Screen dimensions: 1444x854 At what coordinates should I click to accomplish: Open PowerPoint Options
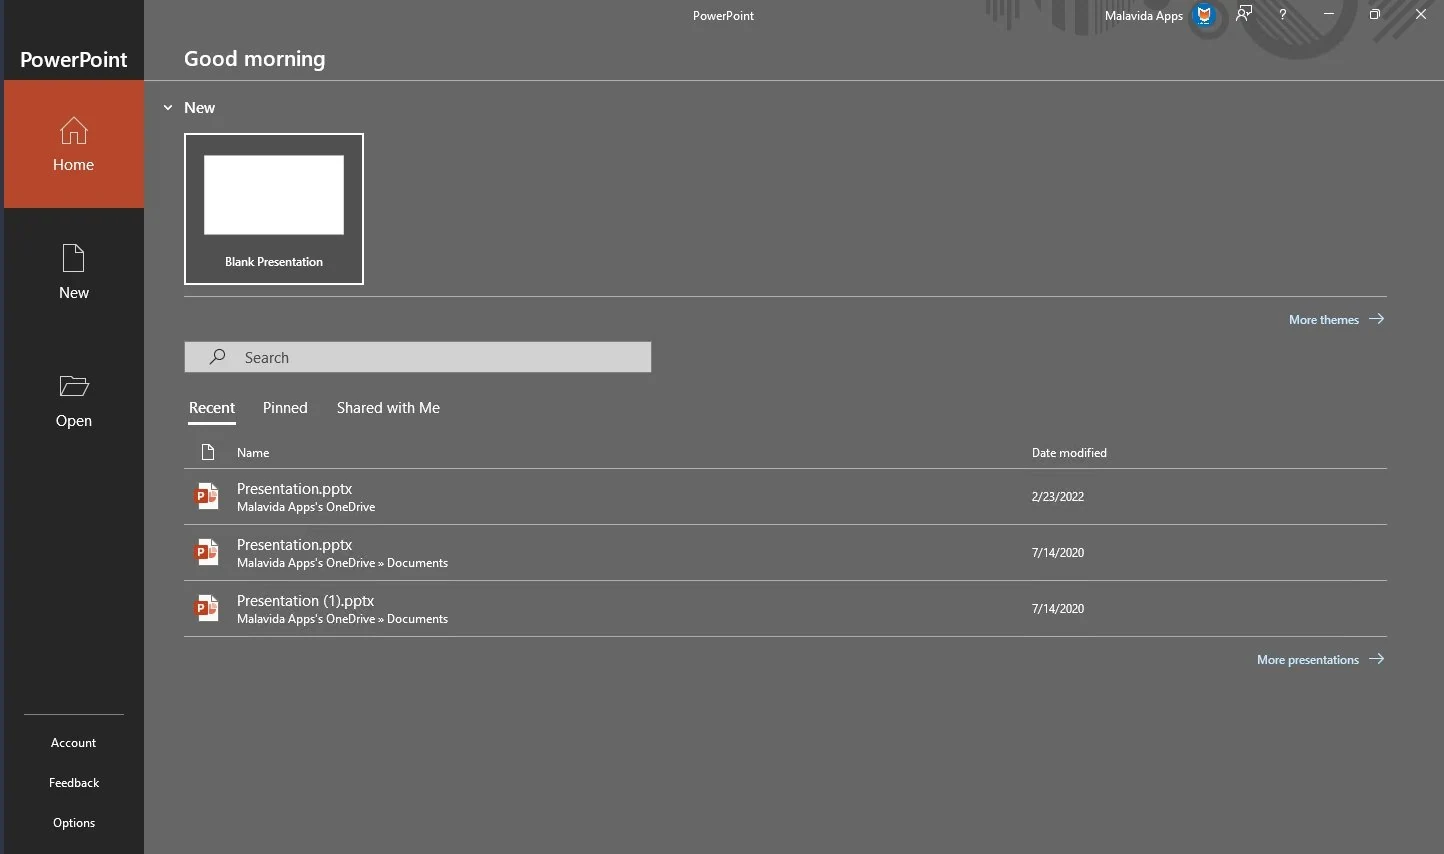coord(74,823)
